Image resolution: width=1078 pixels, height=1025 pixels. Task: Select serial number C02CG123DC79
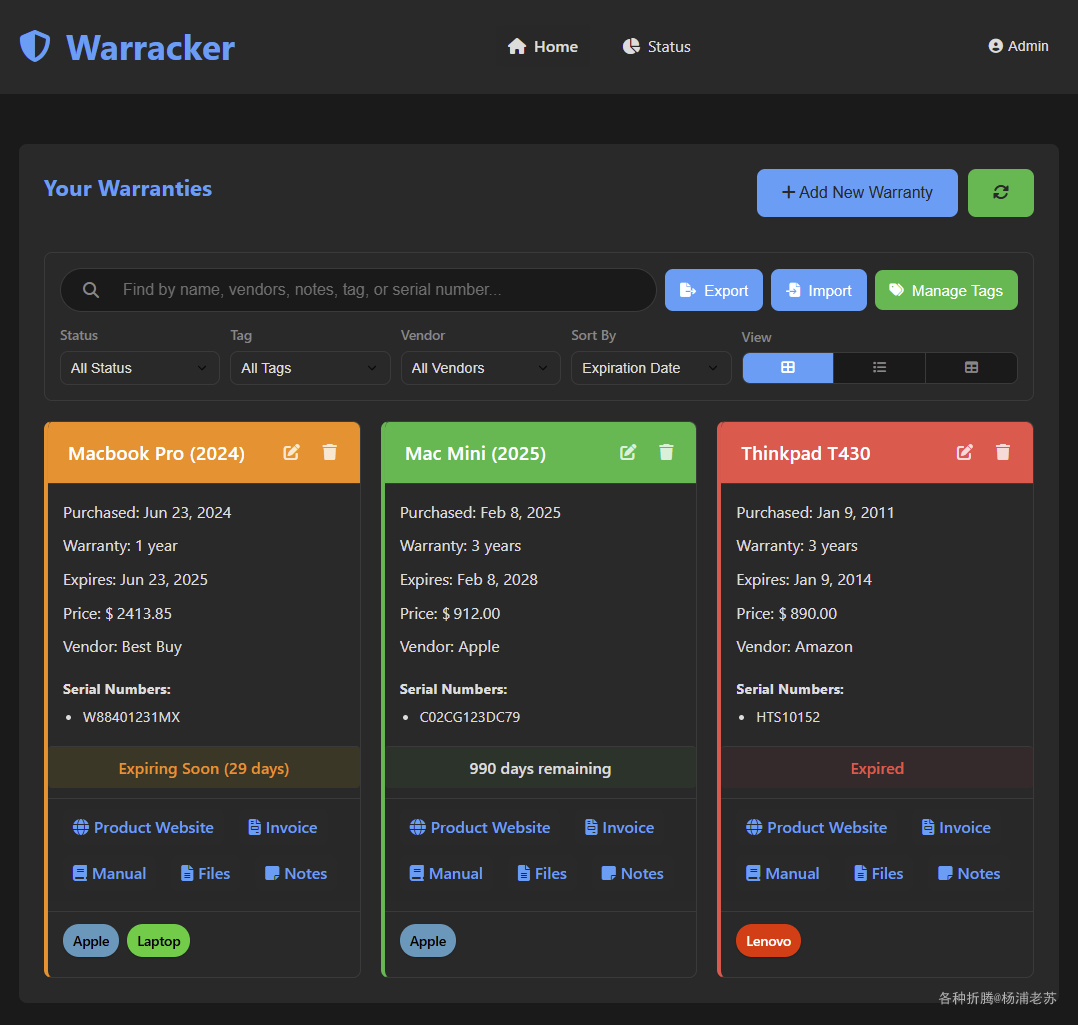(x=470, y=717)
